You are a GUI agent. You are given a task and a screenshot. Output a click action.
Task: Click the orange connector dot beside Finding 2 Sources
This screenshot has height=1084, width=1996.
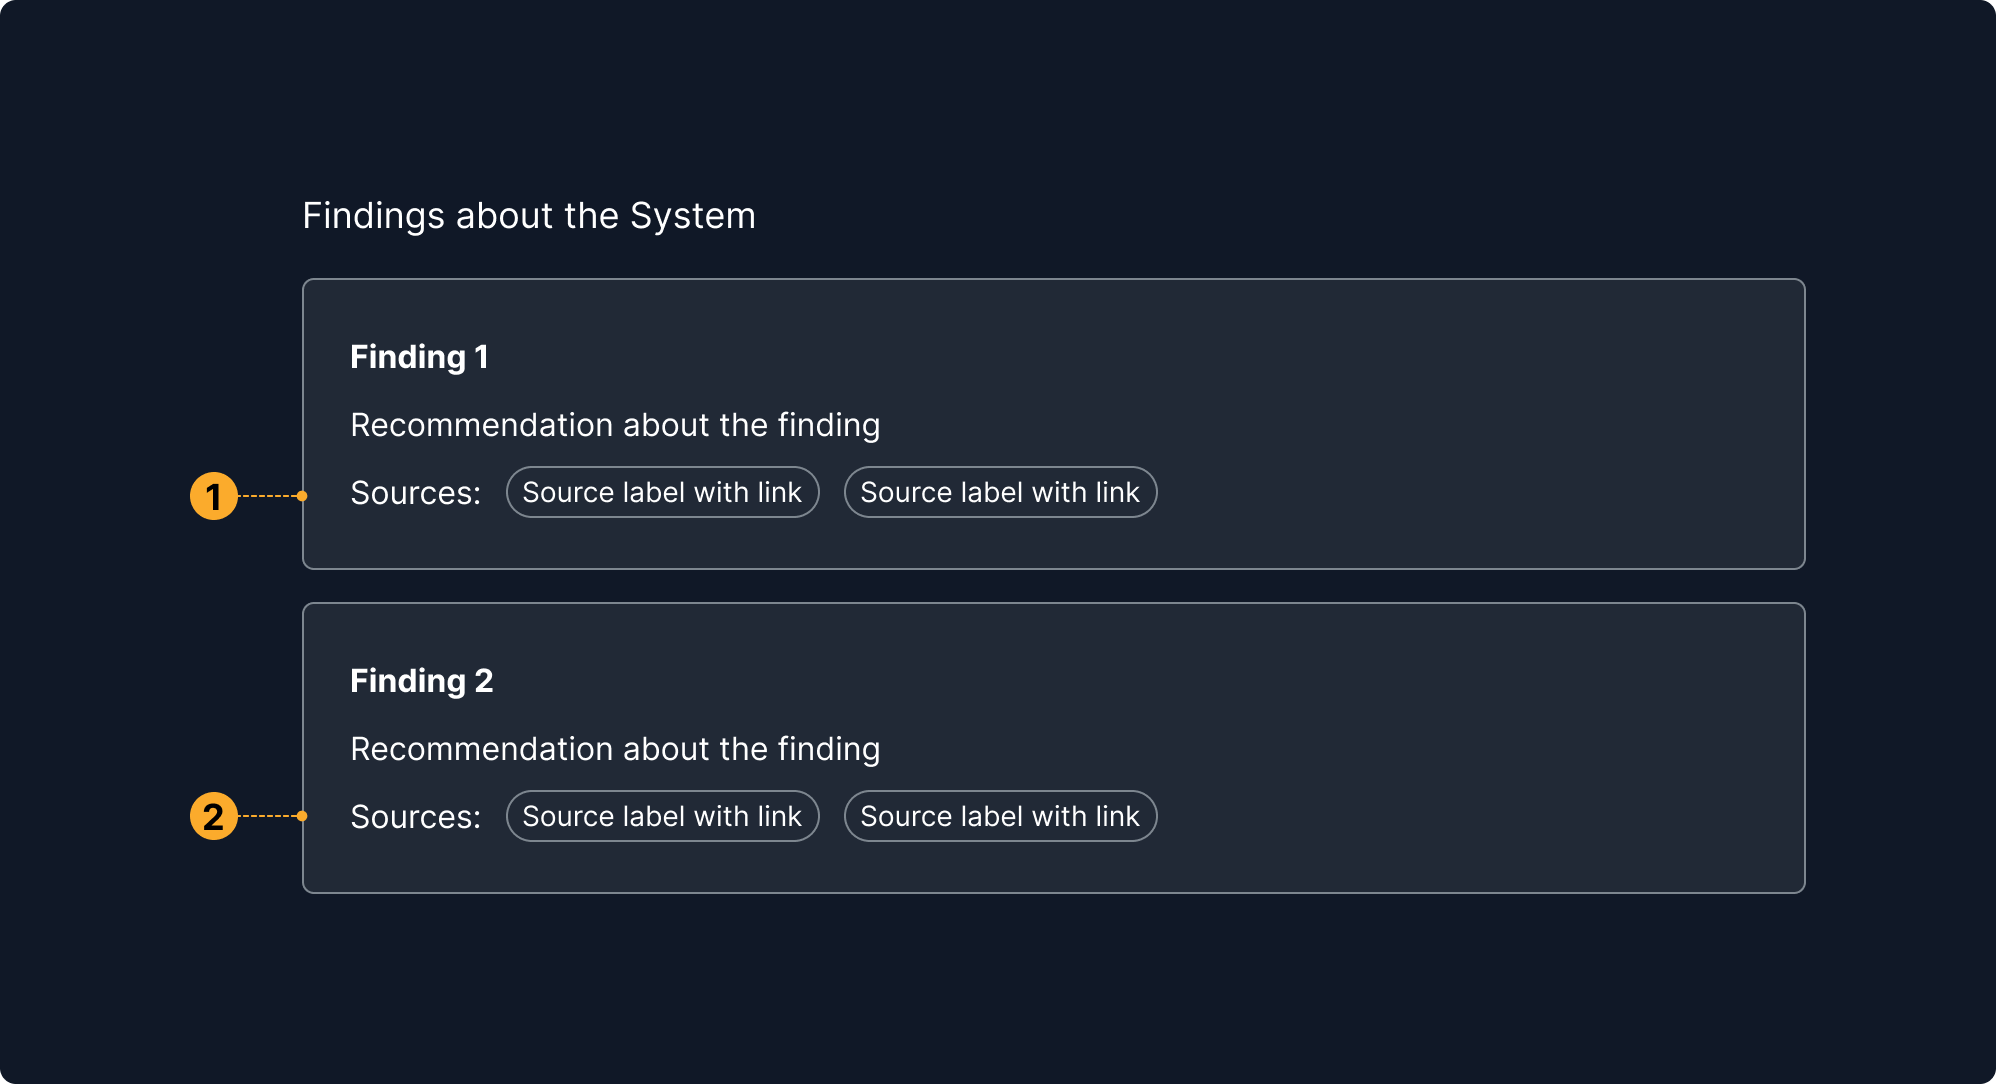click(302, 816)
